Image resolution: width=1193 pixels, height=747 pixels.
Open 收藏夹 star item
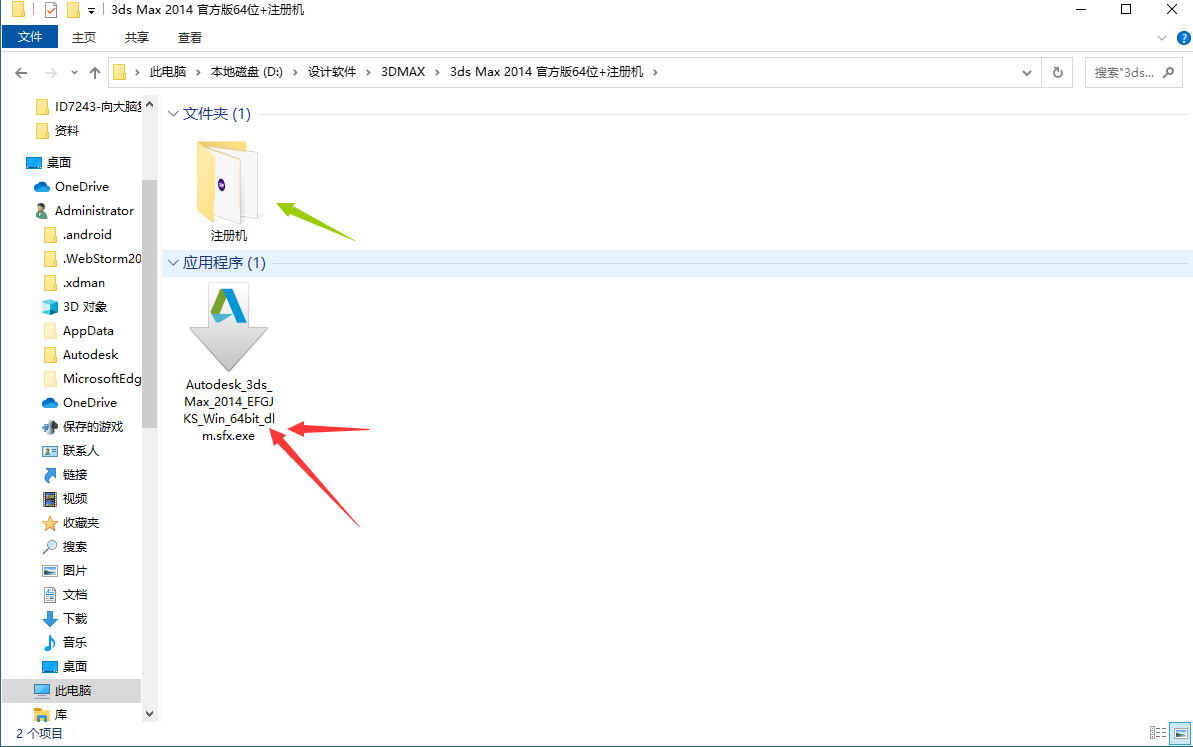point(71,523)
